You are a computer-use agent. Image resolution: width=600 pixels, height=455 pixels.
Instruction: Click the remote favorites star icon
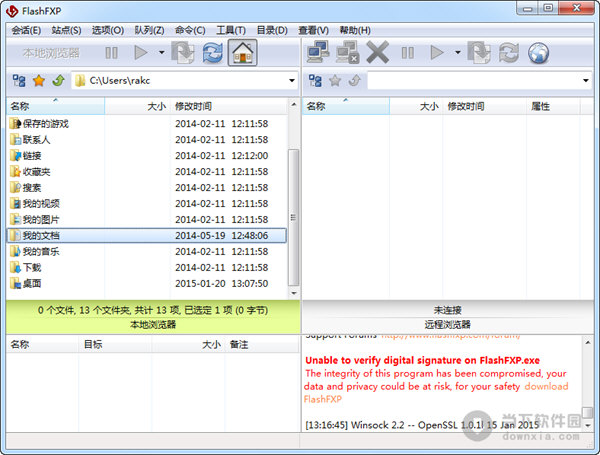(x=335, y=81)
